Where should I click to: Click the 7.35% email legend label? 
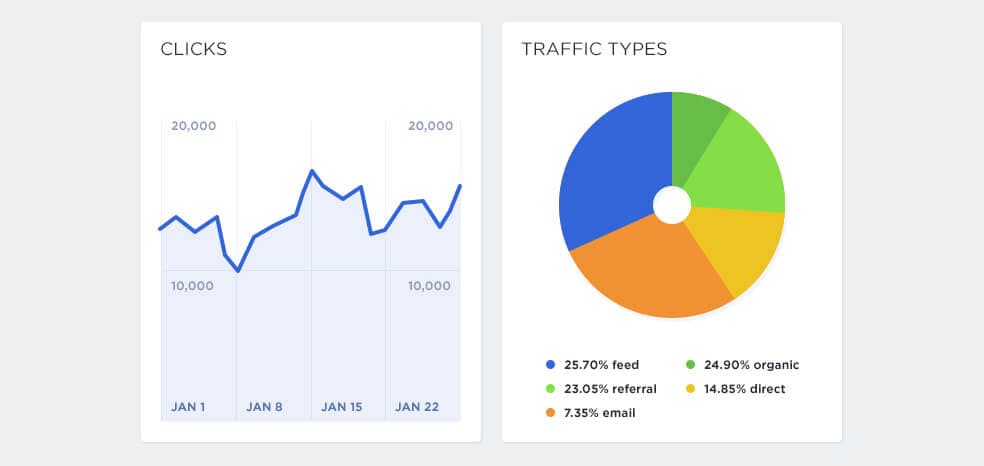(600, 413)
